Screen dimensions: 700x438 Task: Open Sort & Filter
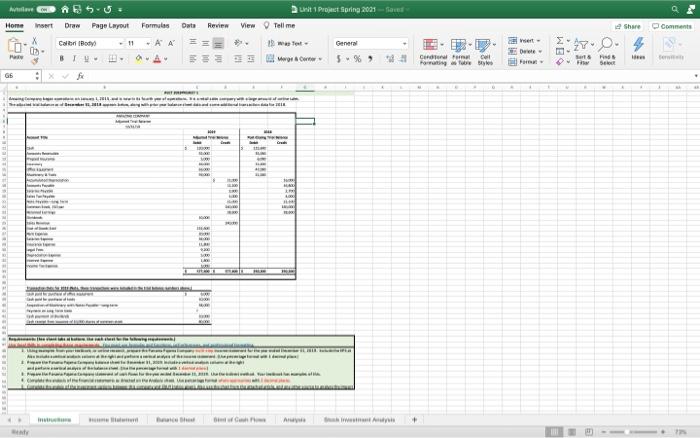pos(583,52)
